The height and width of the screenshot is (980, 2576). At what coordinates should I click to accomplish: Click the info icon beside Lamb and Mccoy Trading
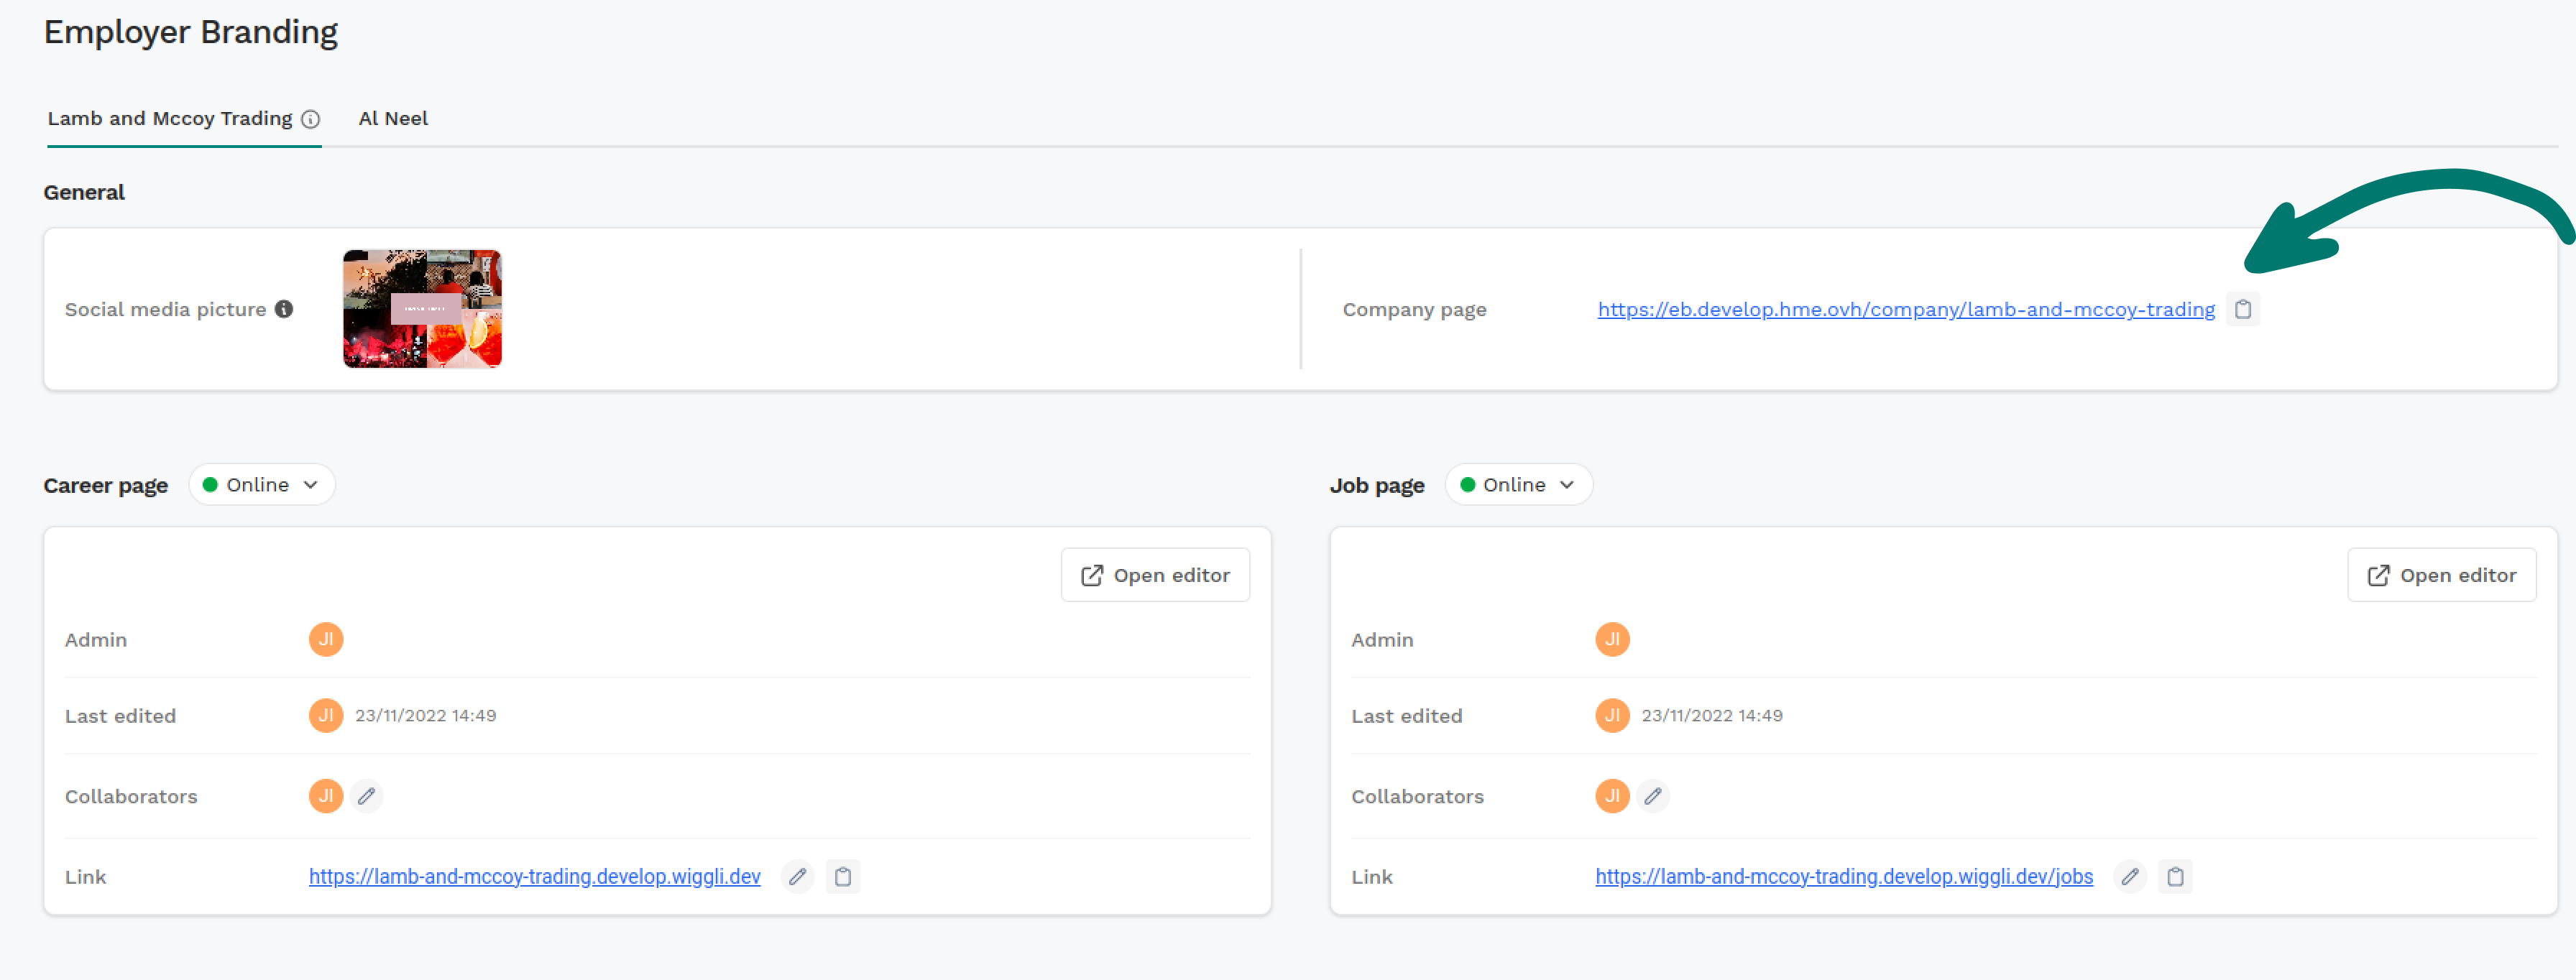pyautogui.click(x=311, y=119)
